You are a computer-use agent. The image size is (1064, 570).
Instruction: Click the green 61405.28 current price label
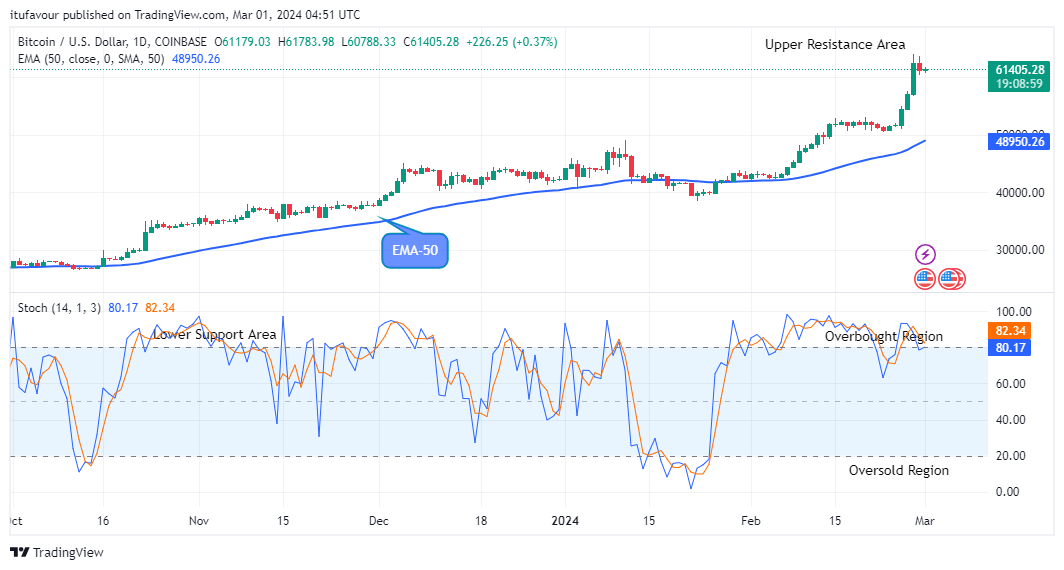pyautogui.click(x=1020, y=69)
